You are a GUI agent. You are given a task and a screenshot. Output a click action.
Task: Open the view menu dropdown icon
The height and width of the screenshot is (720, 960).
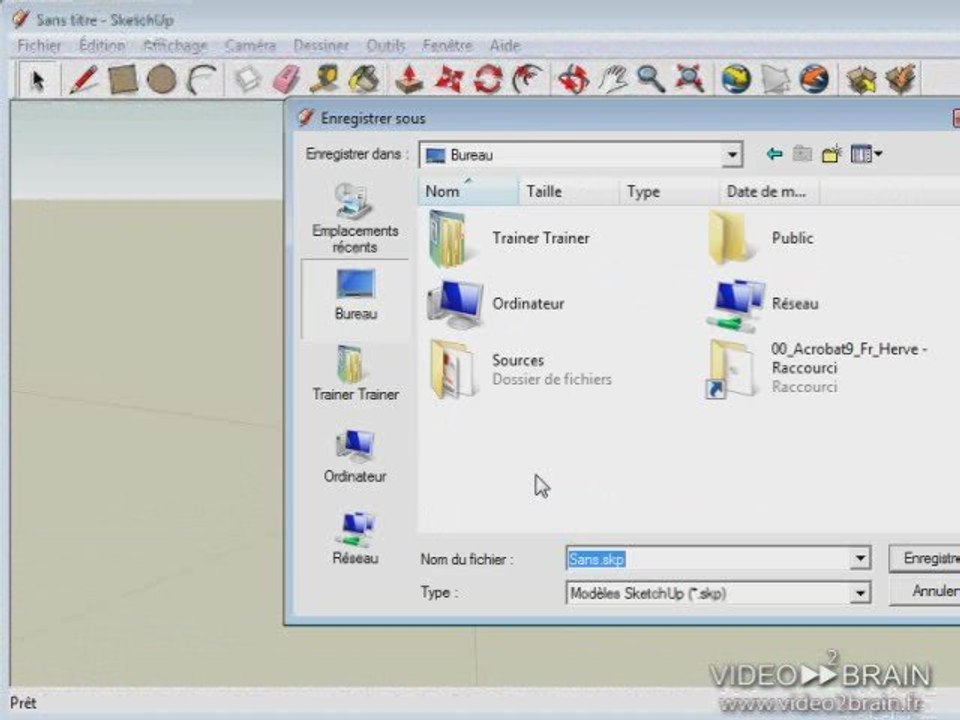(x=866, y=154)
